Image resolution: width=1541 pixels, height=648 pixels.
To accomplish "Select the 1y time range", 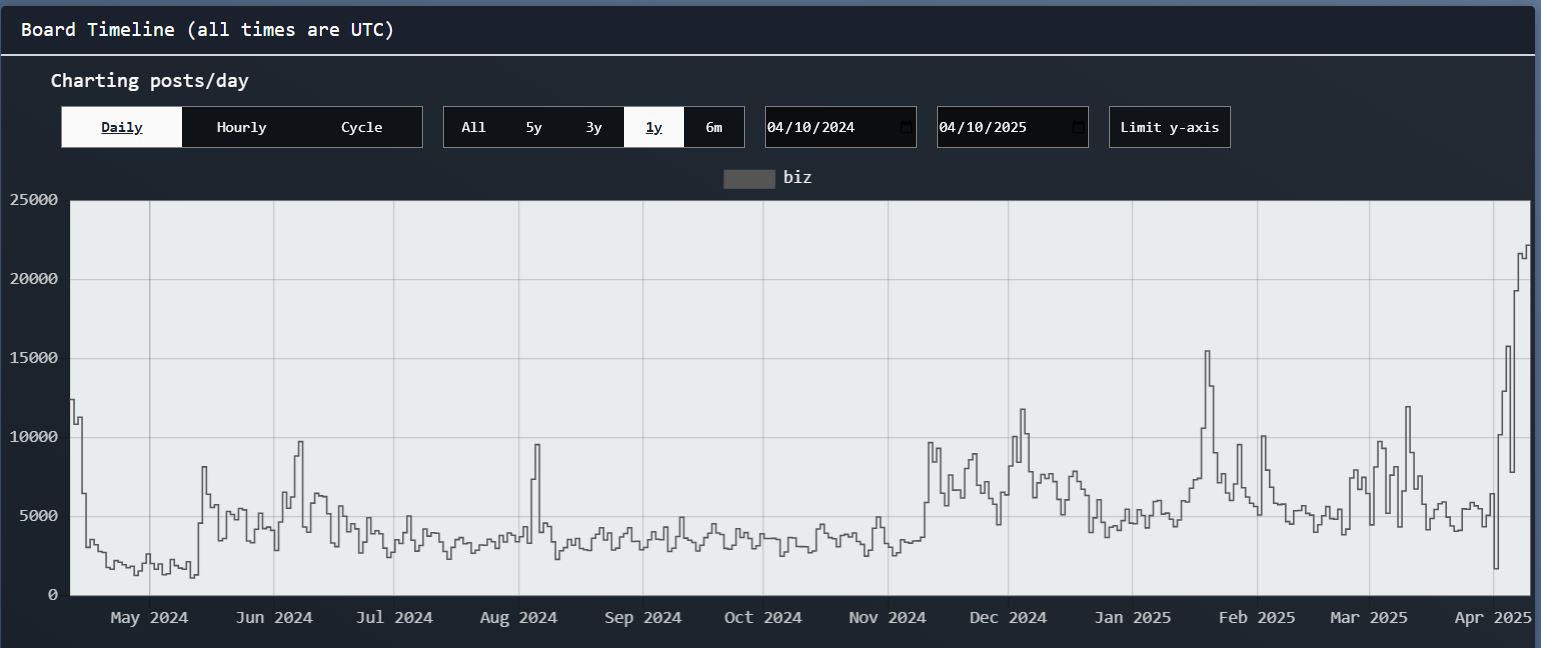I will [x=654, y=127].
